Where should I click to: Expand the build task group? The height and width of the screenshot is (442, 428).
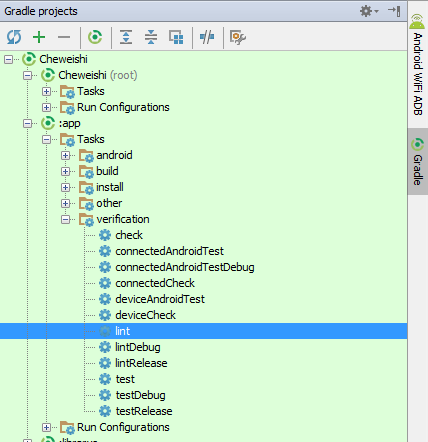66,171
